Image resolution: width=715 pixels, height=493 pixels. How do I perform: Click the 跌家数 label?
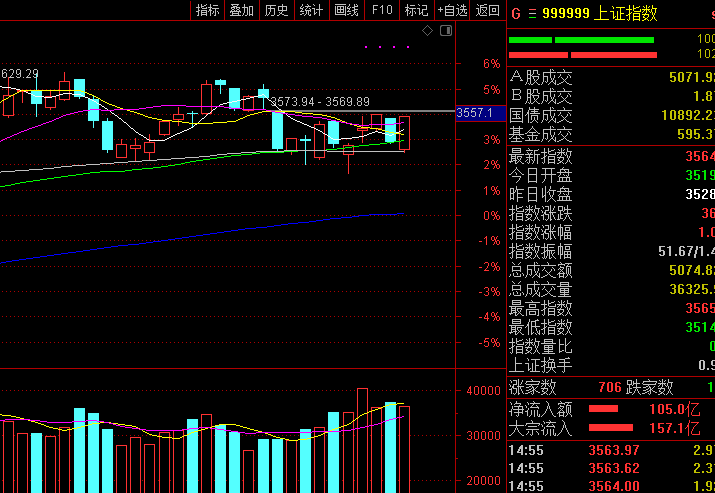point(649,388)
